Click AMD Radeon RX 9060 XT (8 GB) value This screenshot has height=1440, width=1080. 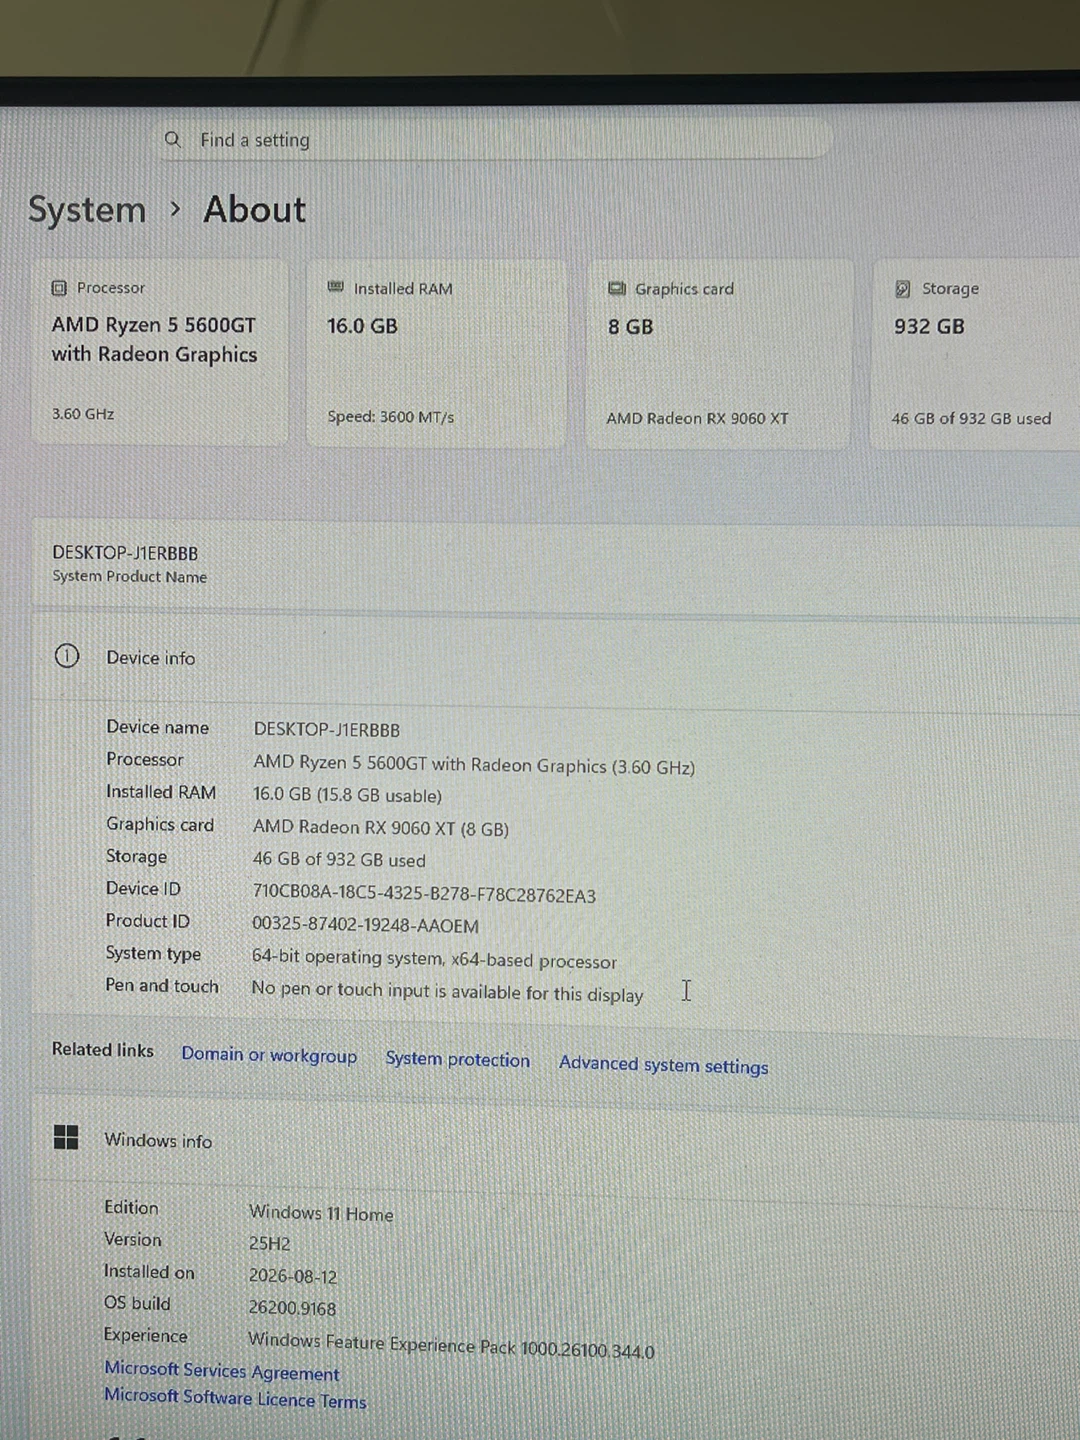[381, 828]
